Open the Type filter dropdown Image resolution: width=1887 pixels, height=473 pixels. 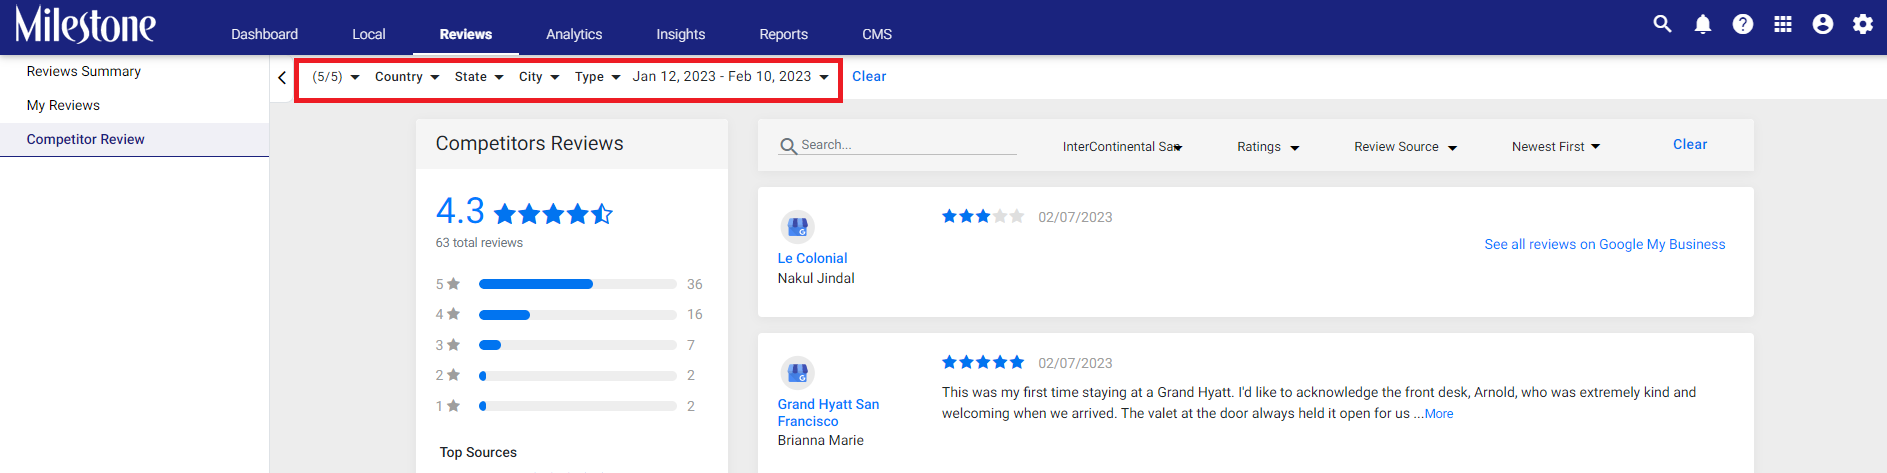(x=598, y=77)
